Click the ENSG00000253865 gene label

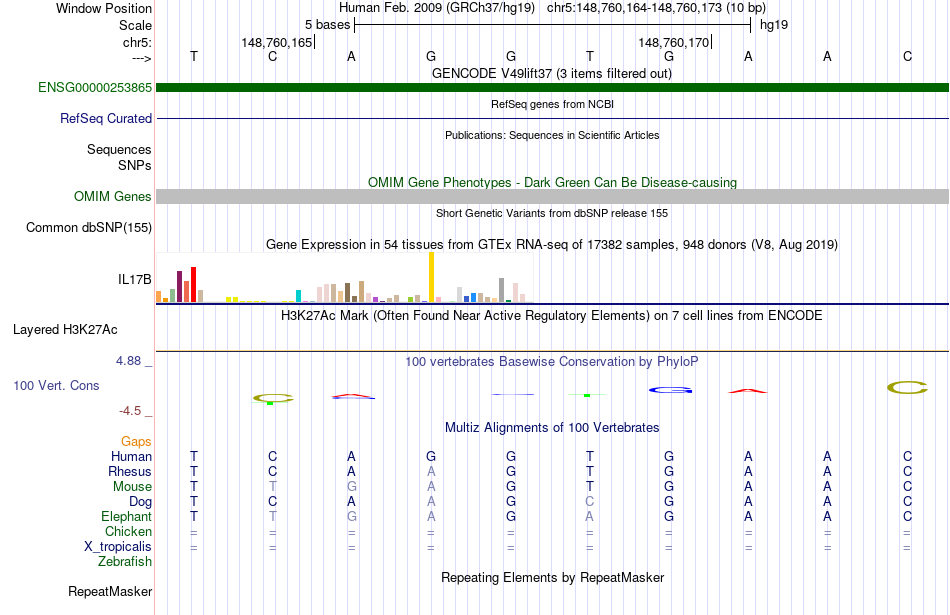click(x=95, y=87)
